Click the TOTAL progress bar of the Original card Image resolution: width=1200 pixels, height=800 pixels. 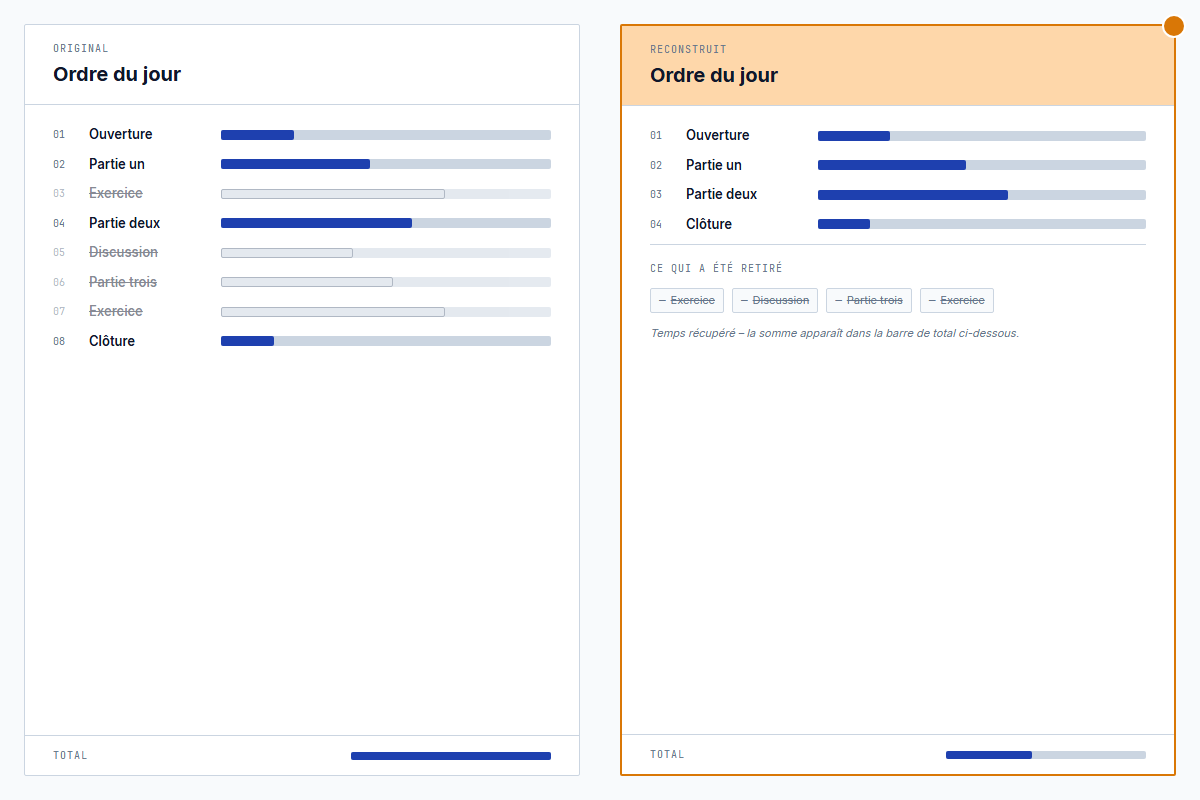click(x=450, y=756)
